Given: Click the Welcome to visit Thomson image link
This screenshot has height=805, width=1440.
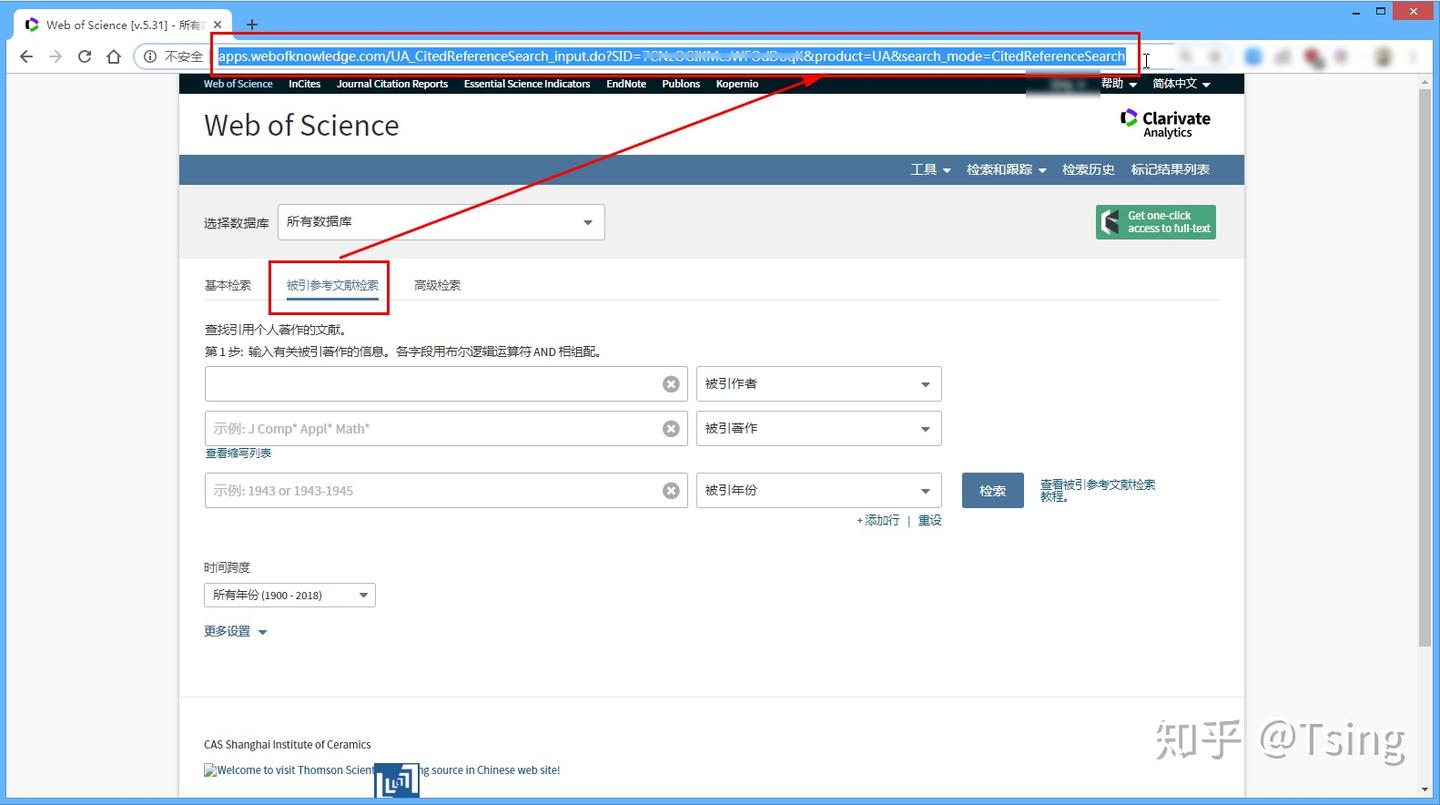Looking at the screenshot, I should pos(382,770).
